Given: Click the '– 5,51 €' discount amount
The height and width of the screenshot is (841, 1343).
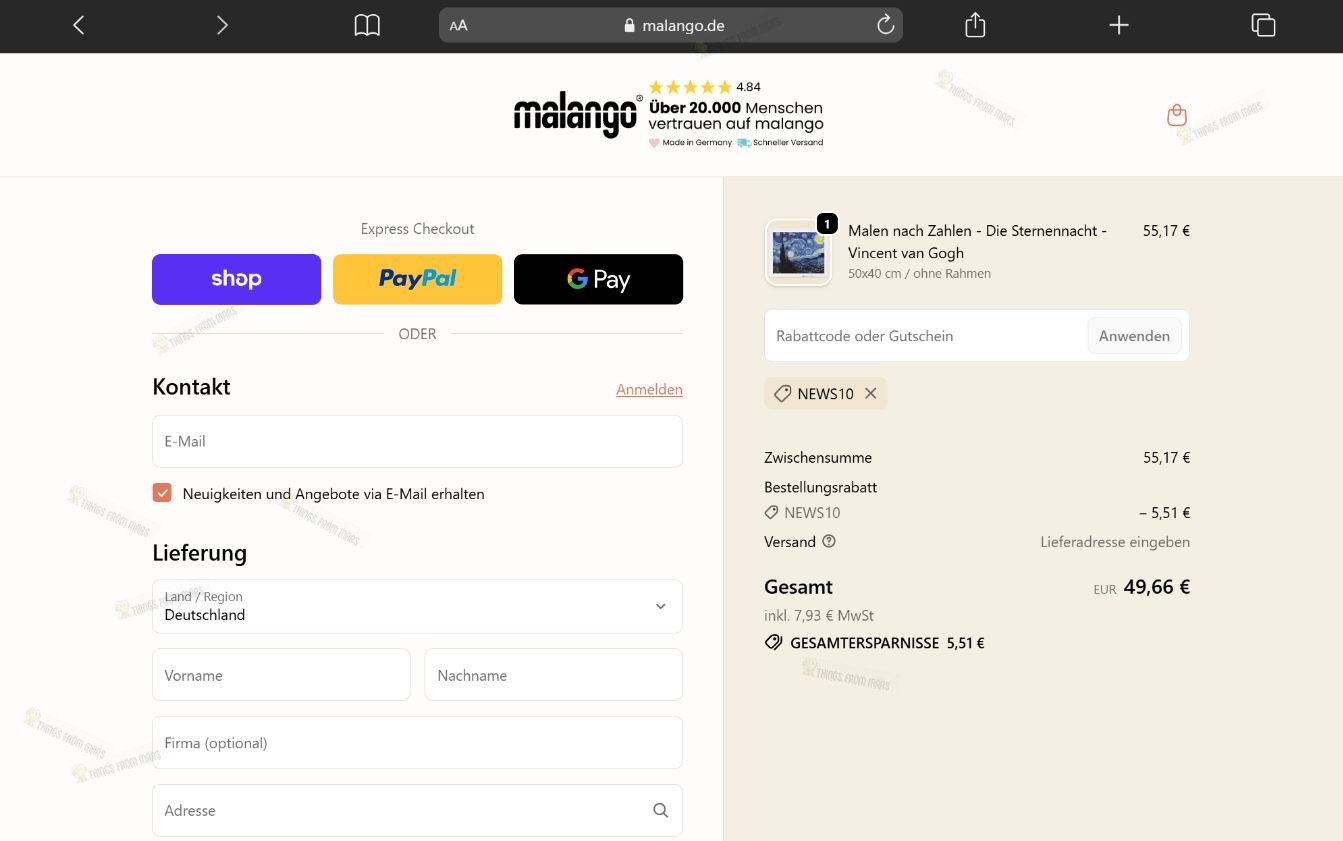Looking at the screenshot, I should pyautogui.click(x=1165, y=513).
